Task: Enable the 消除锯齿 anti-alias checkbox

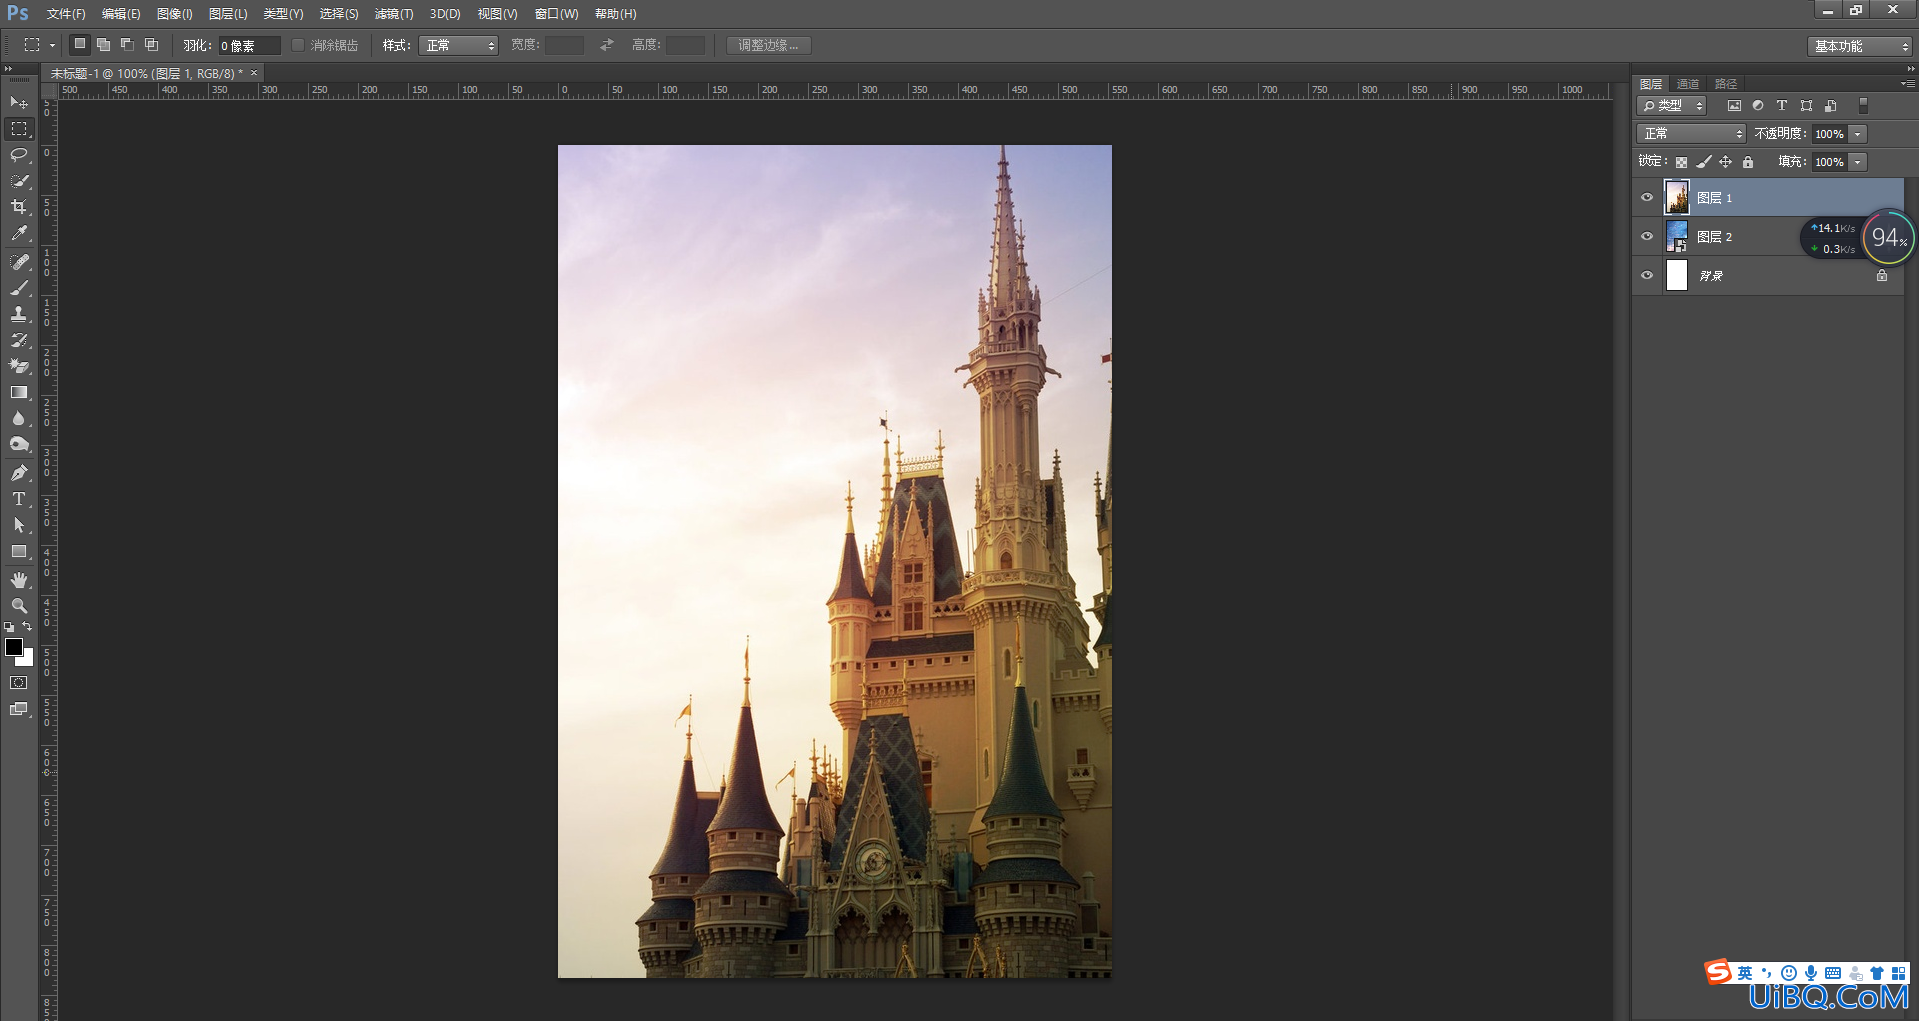Action: pos(298,45)
